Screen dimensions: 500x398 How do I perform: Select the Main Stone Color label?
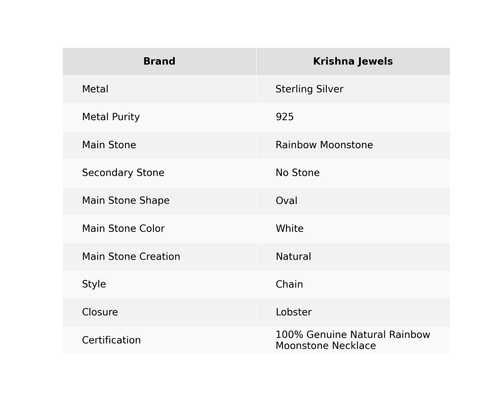tap(123, 229)
